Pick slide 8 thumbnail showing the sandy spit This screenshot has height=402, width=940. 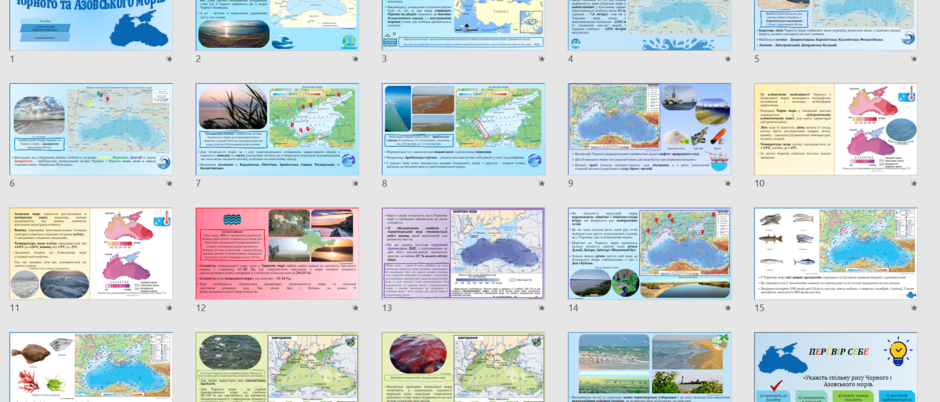(463, 129)
